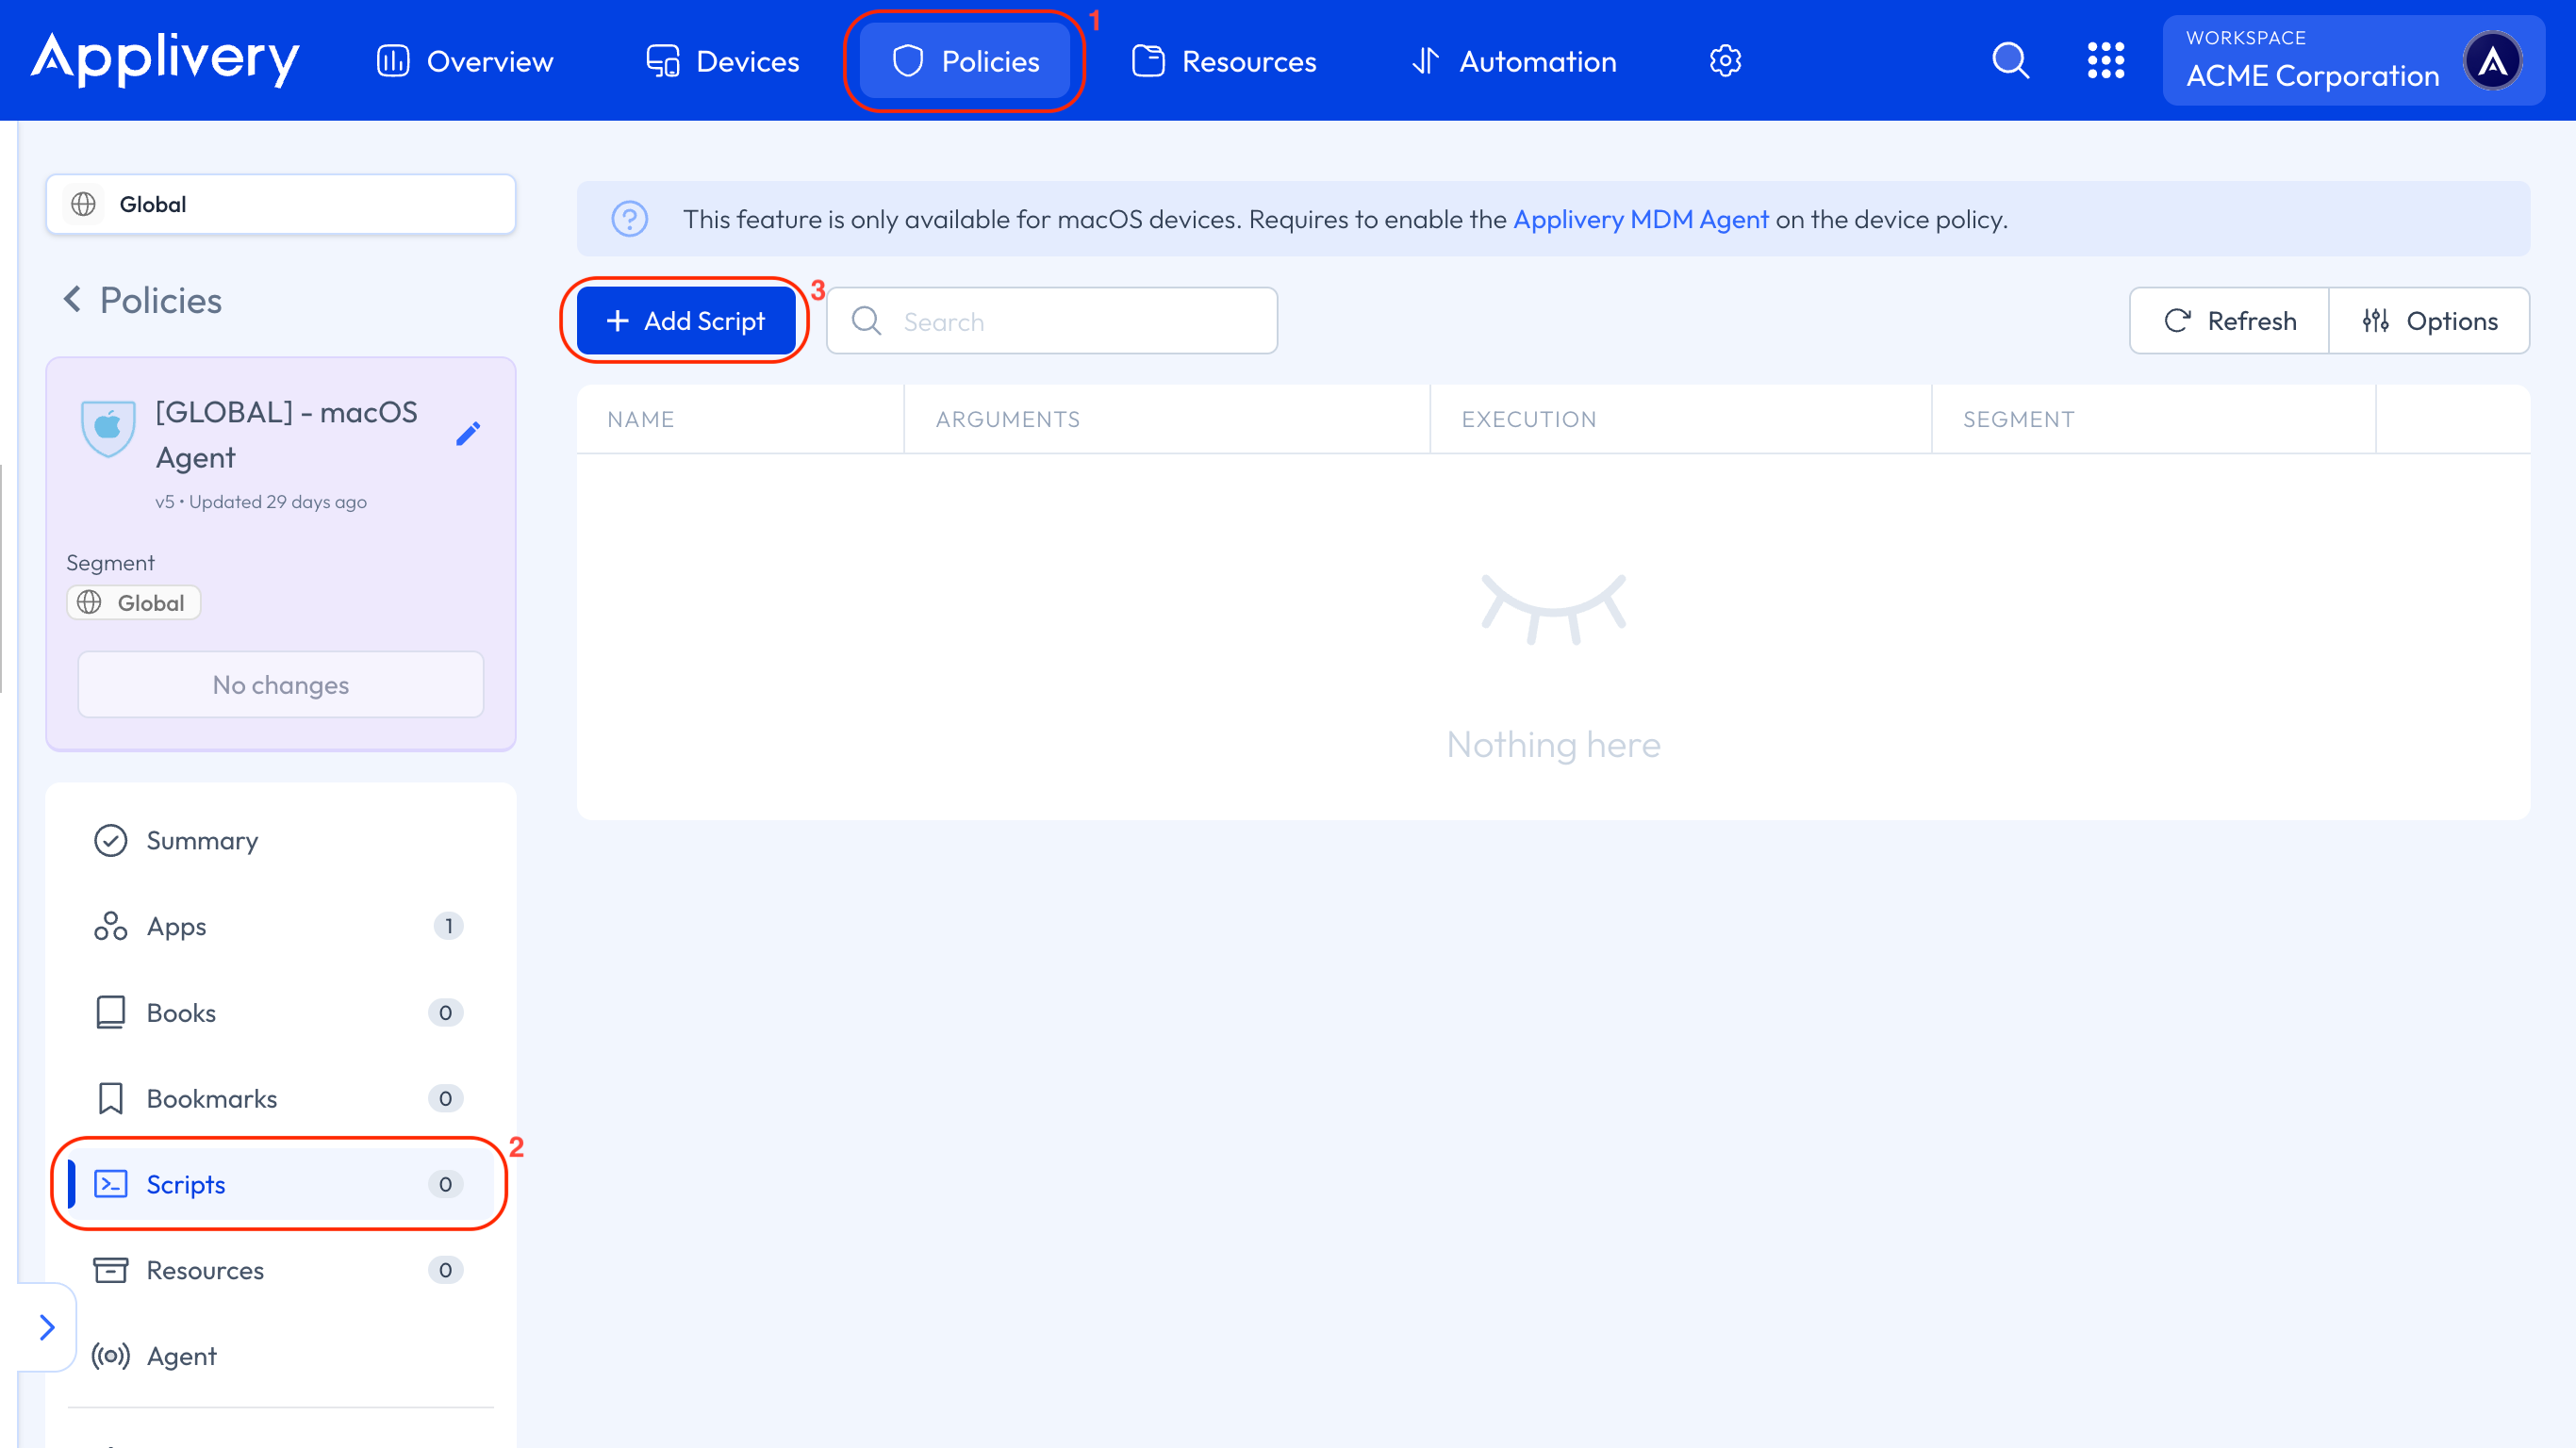Open global search magnifier icon
Image resolution: width=2576 pixels, height=1448 pixels.
coord(2010,61)
